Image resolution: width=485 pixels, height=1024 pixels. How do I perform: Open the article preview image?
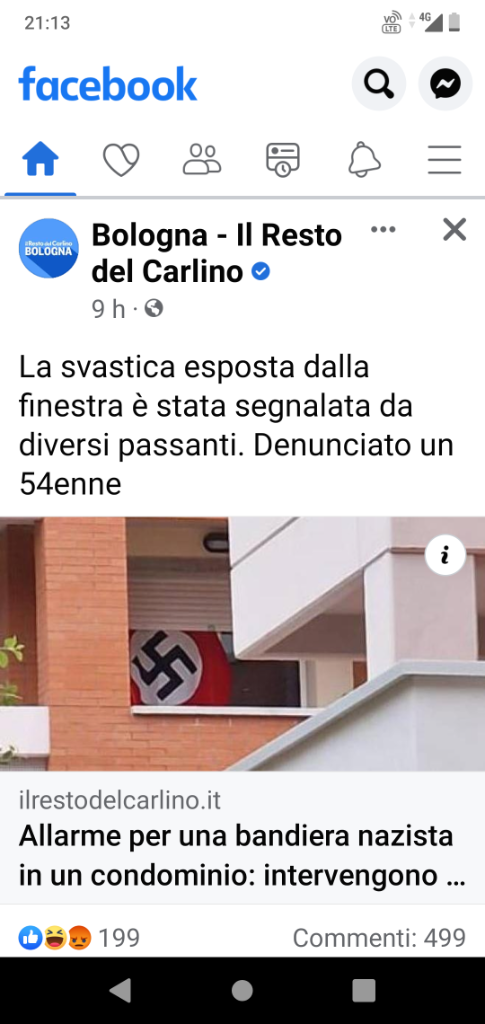click(x=242, y=644)
